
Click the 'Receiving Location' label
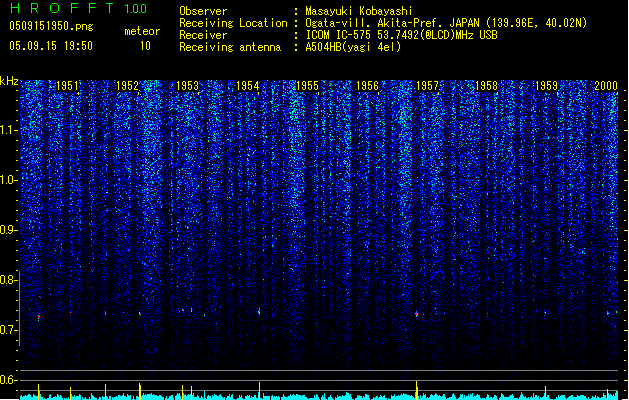(233, 23)
